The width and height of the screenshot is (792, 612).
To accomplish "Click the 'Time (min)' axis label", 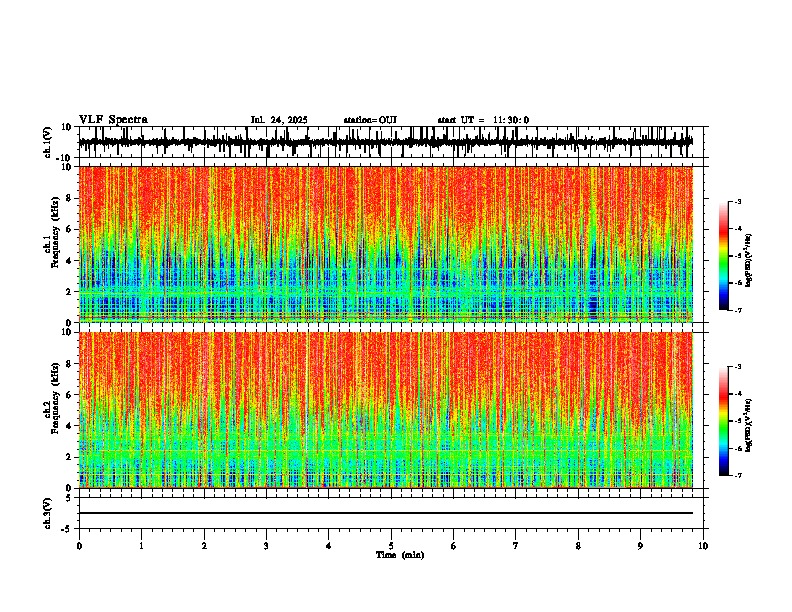I will tap(400, 555).
